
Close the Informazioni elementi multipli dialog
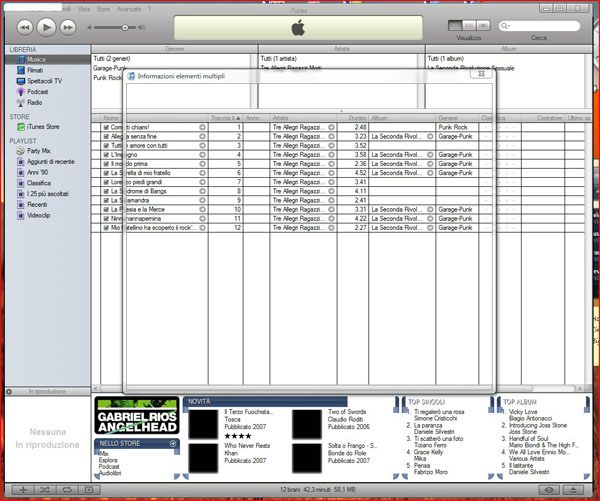(481, 74)
